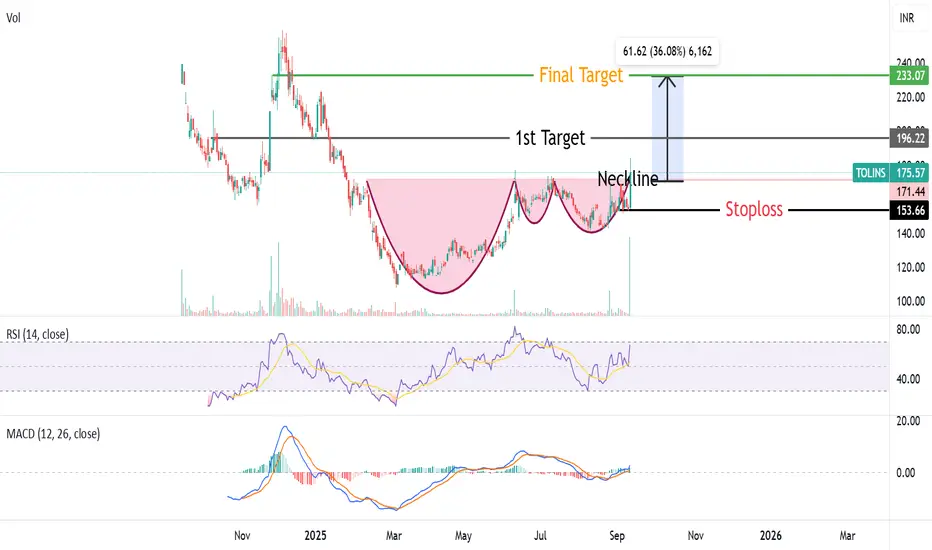Click the 0.00 MACD scale value
This screenshot has height=550, width=932.
(x=905, y=473)
